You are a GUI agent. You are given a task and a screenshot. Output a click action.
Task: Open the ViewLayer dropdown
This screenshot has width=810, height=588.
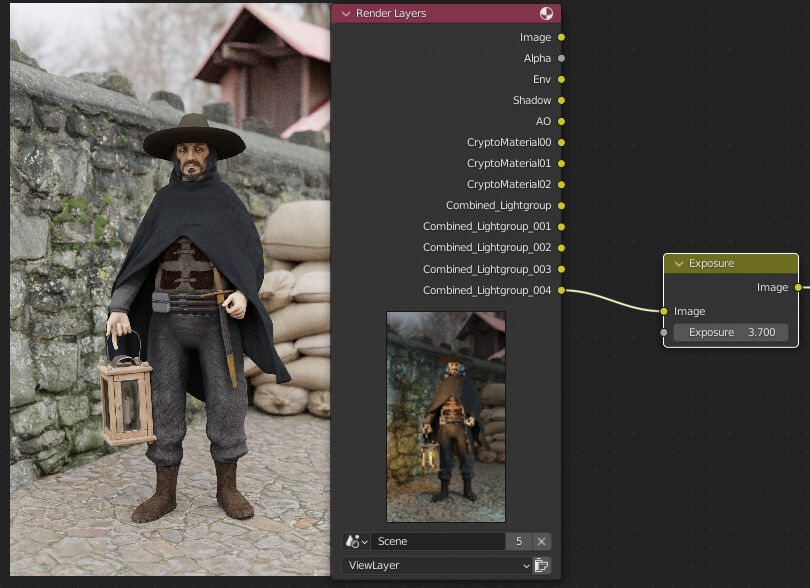435,565
